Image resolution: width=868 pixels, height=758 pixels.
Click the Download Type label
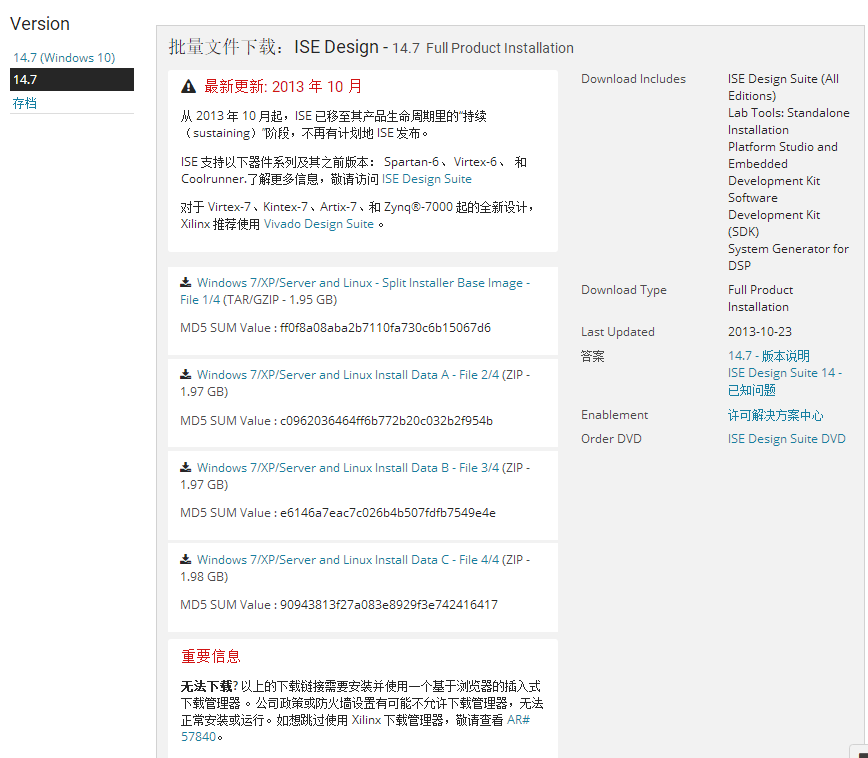click(x=623, y=290)
